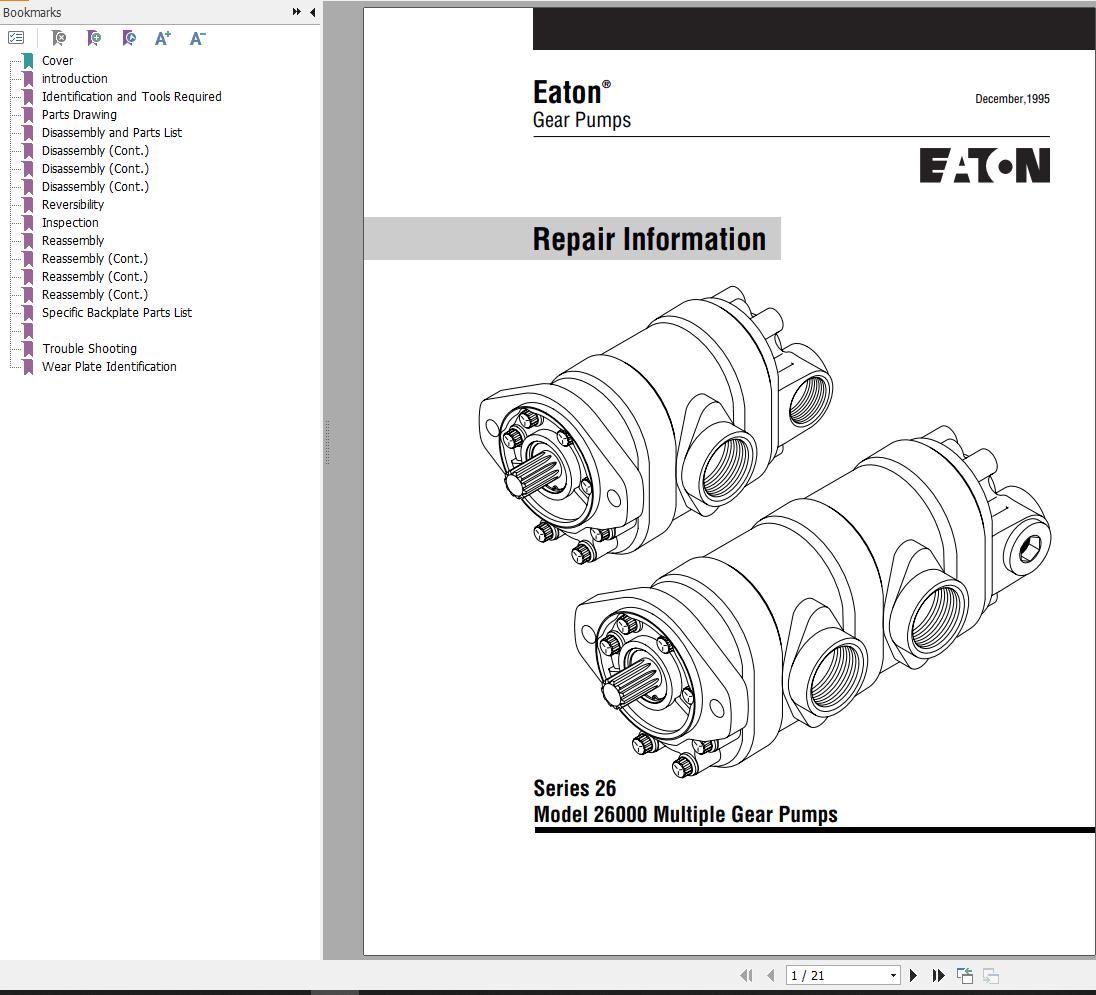Screen dimensions: 1096x995
Task: Go to last page using skip-forward icon
Action: (x=938, y=975)
